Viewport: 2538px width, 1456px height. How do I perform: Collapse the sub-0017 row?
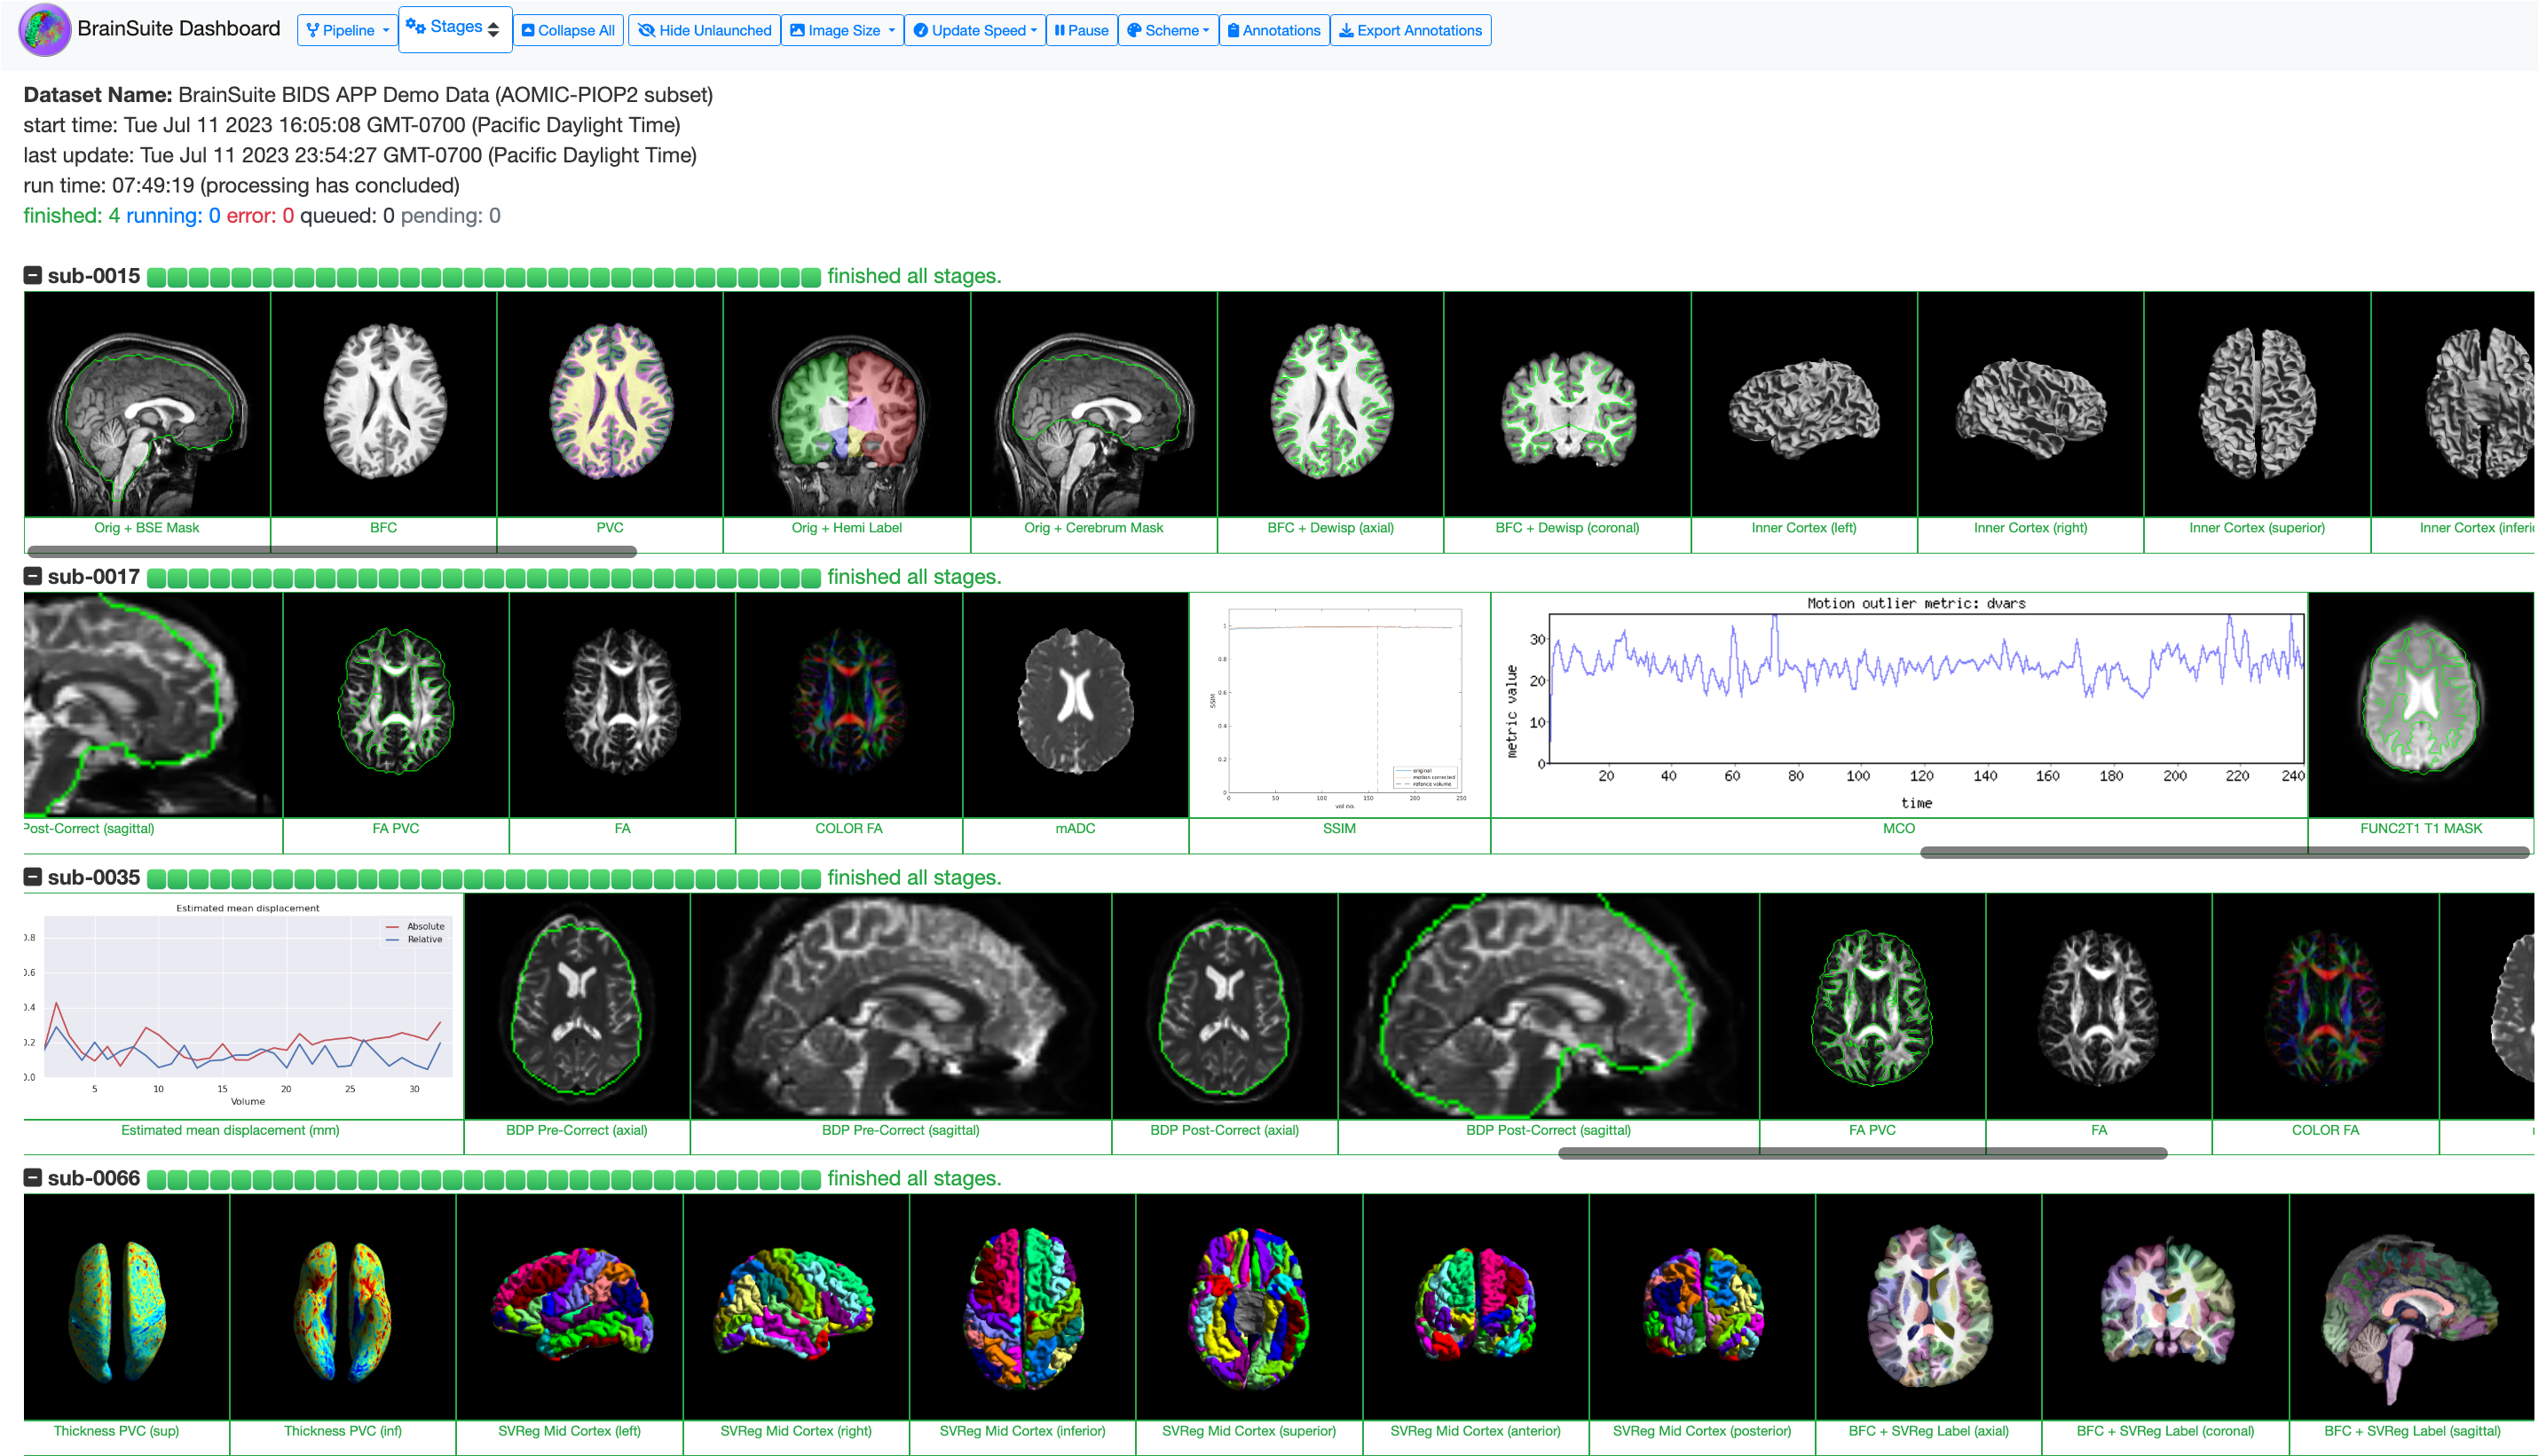pos(33,576)
